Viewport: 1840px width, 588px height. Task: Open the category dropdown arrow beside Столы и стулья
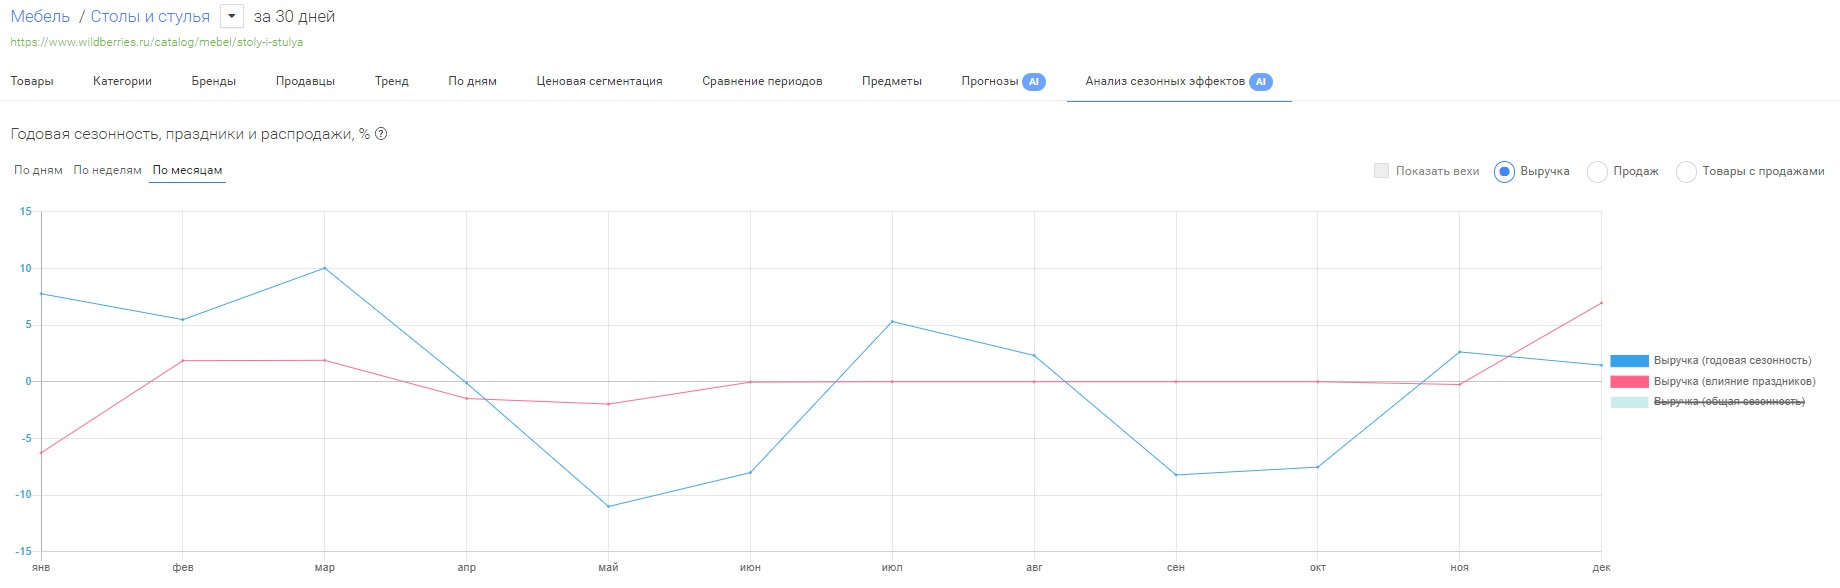click(x=231, y=16)
